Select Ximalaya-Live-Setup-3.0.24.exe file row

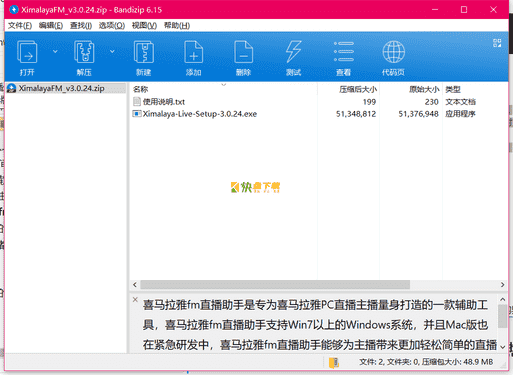(x=319, y=114)
